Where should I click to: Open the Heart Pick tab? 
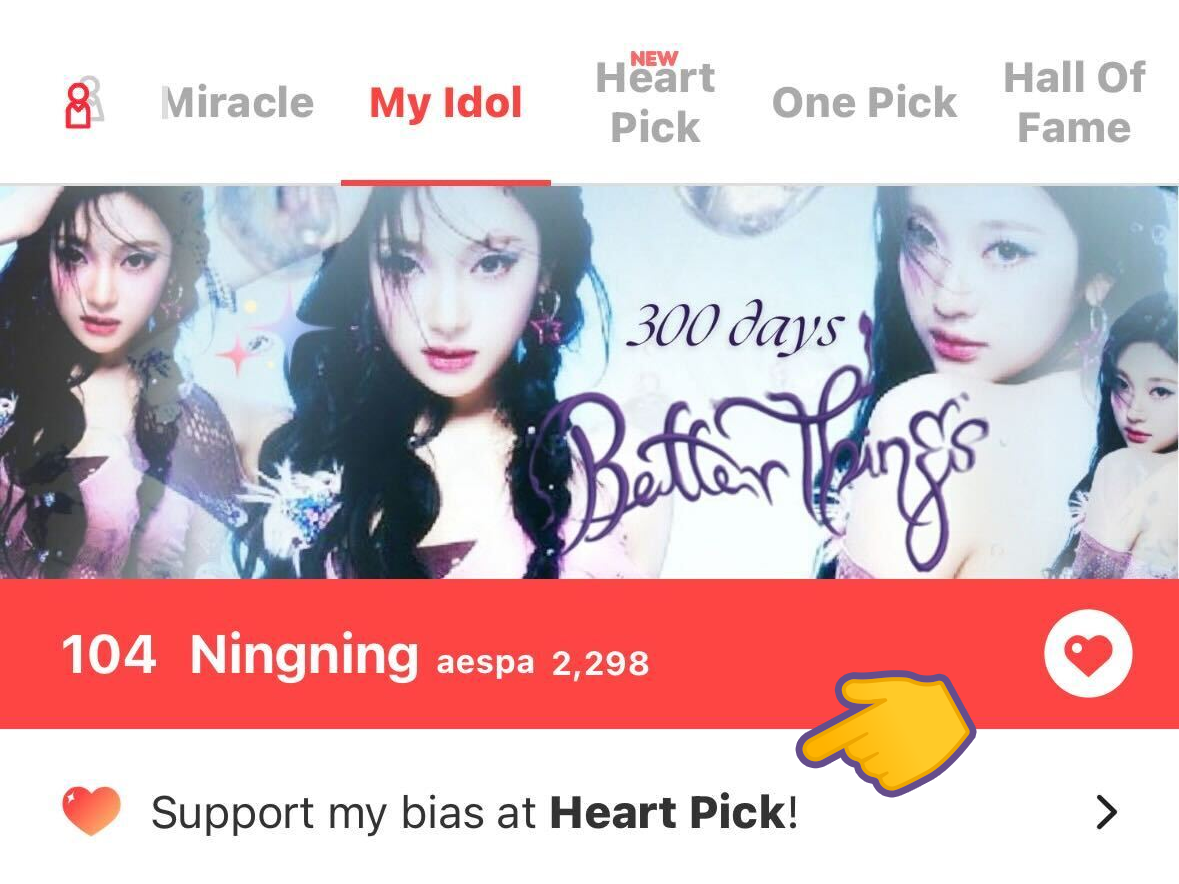point(655,103)
